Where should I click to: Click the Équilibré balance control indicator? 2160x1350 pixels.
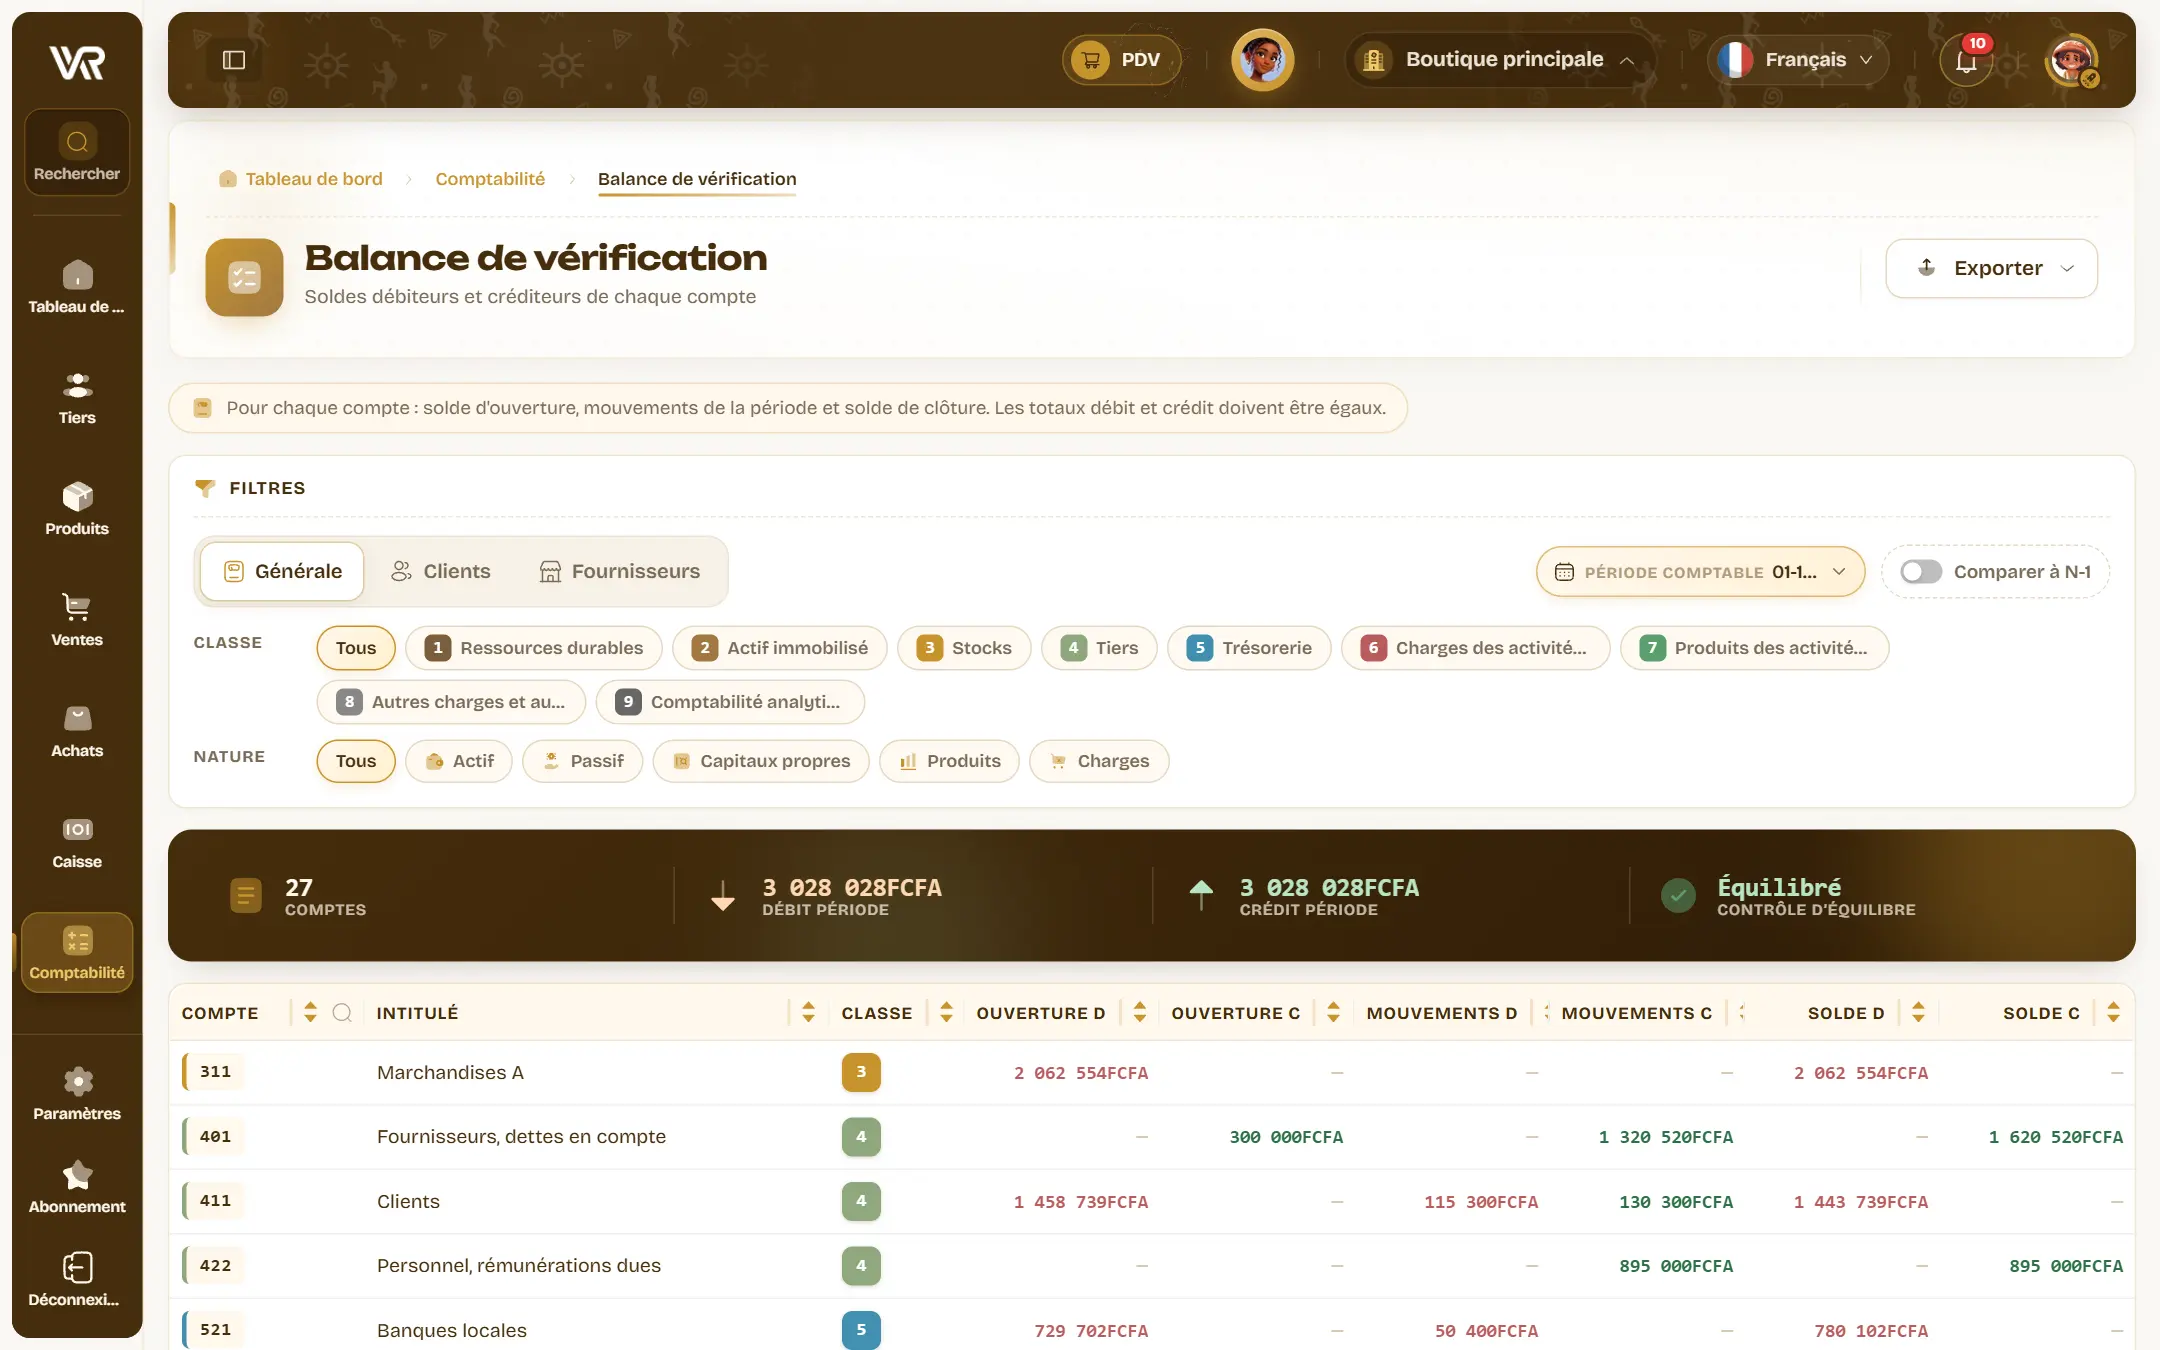click(x=1790, y=896)
